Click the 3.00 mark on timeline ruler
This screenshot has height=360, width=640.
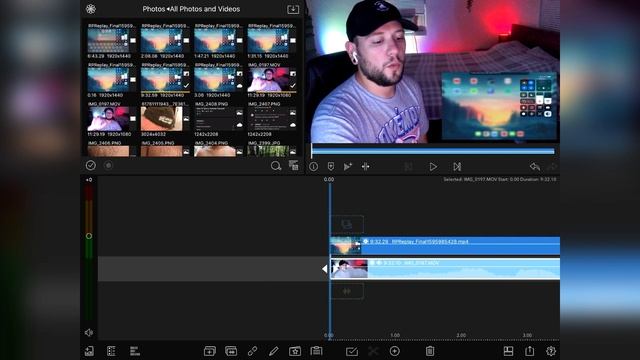tap(527, 335)
